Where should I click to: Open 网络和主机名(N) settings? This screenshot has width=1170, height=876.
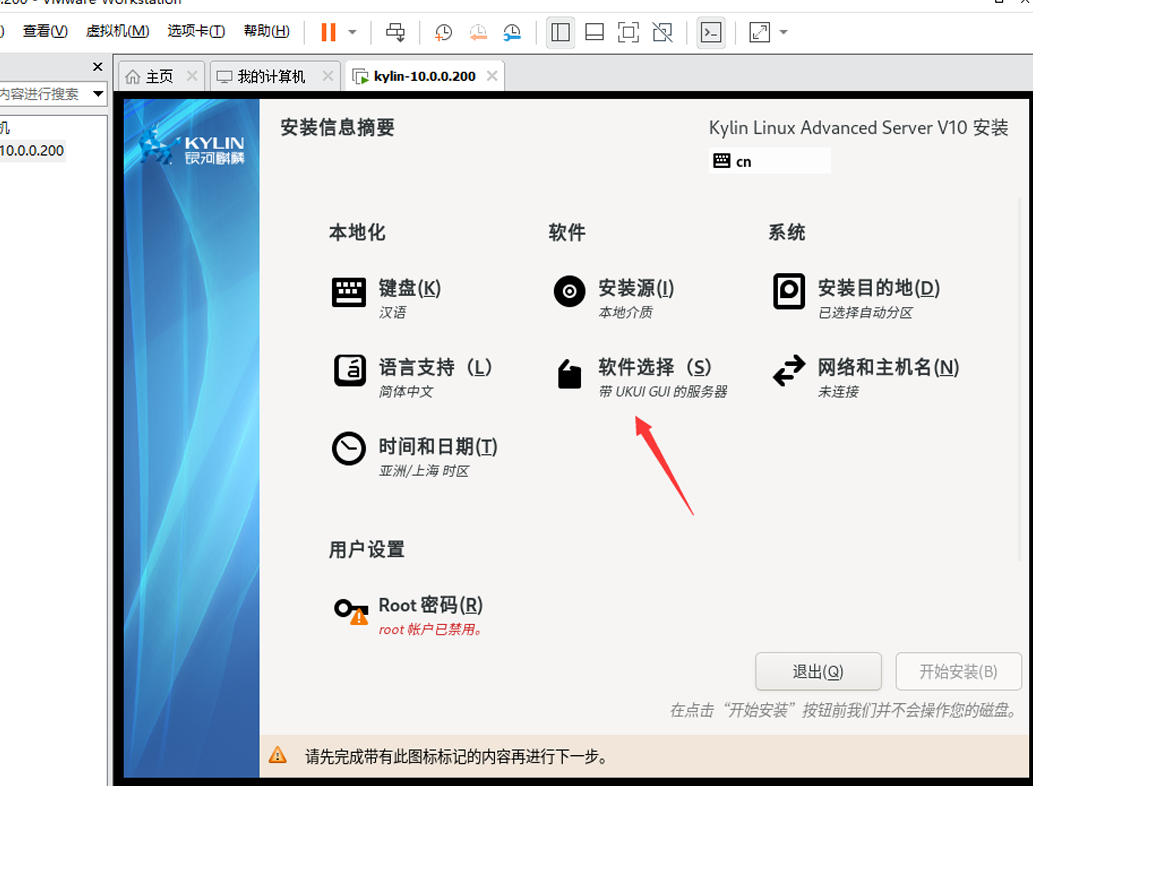888,367
